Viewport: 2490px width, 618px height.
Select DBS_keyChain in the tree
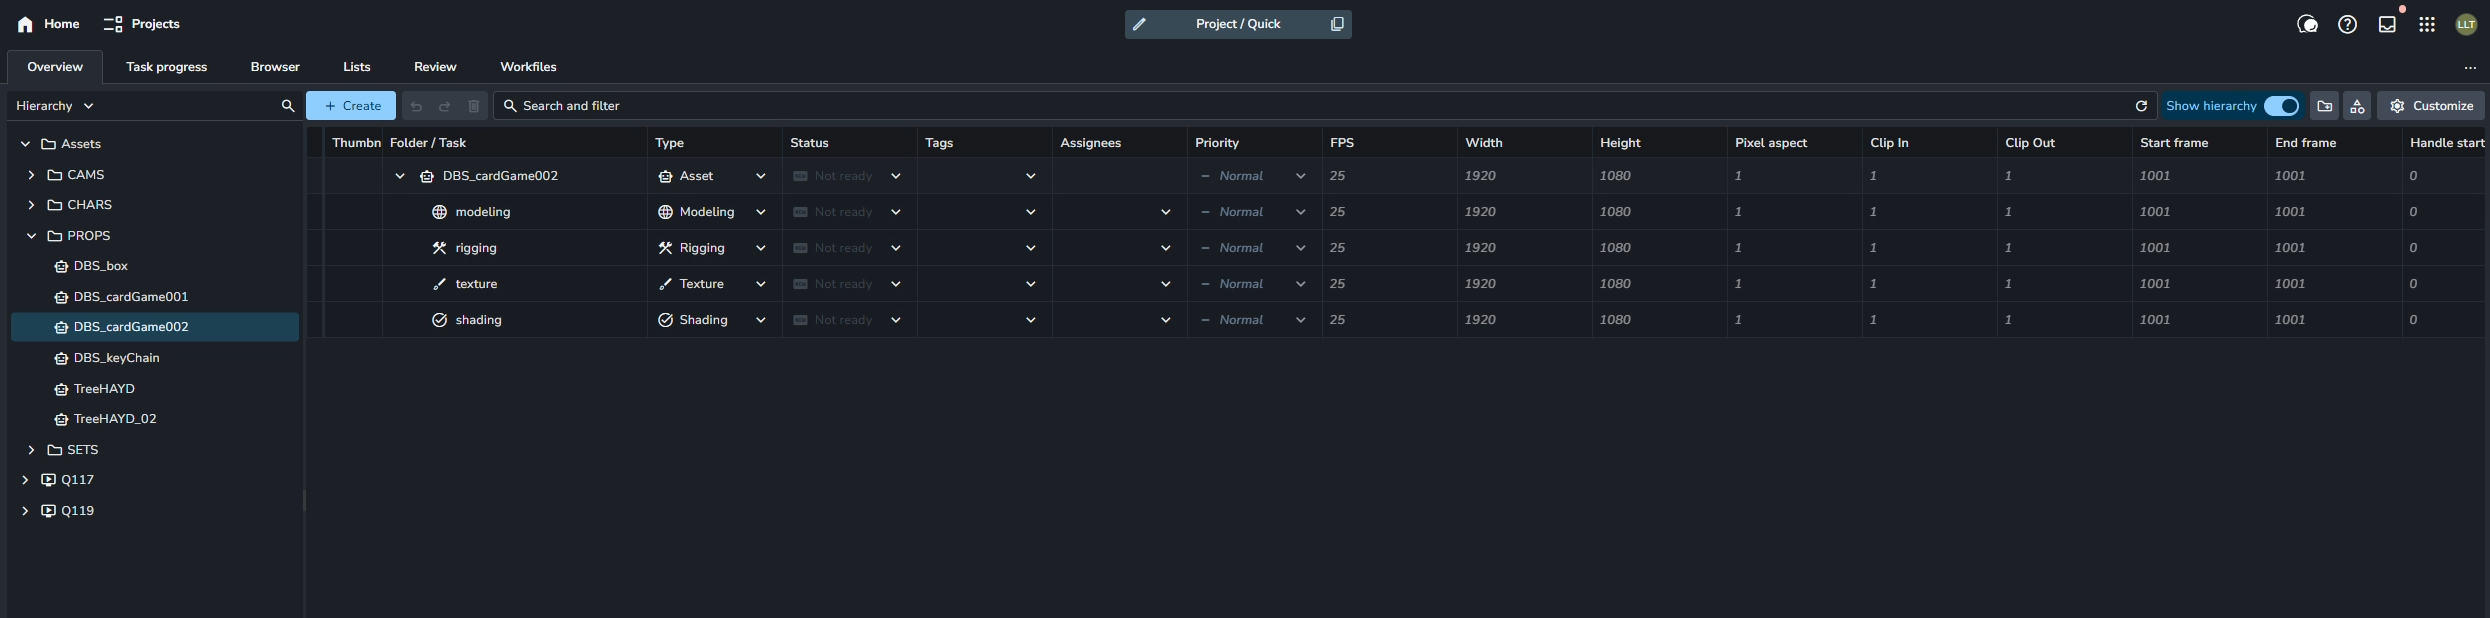click(x=155, y=358)
